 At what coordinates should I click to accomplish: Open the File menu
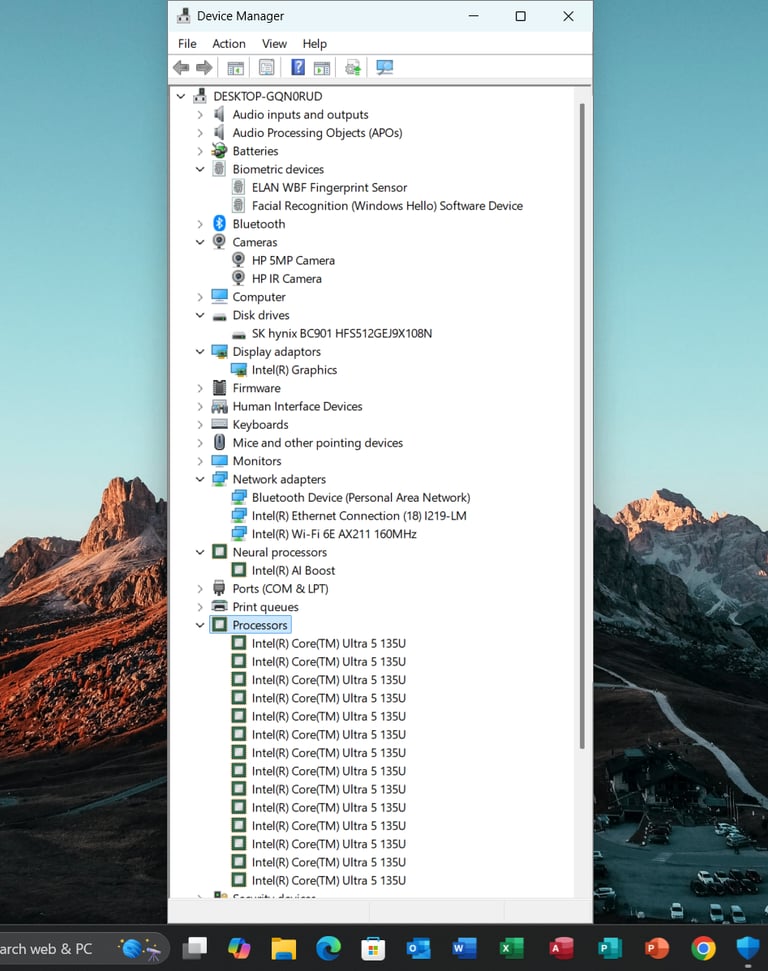pyautogui.click(x=187, y=44)
